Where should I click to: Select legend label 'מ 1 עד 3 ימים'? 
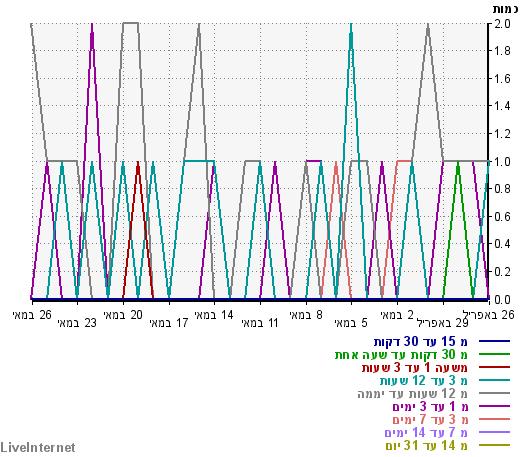(x=430, y=407)
